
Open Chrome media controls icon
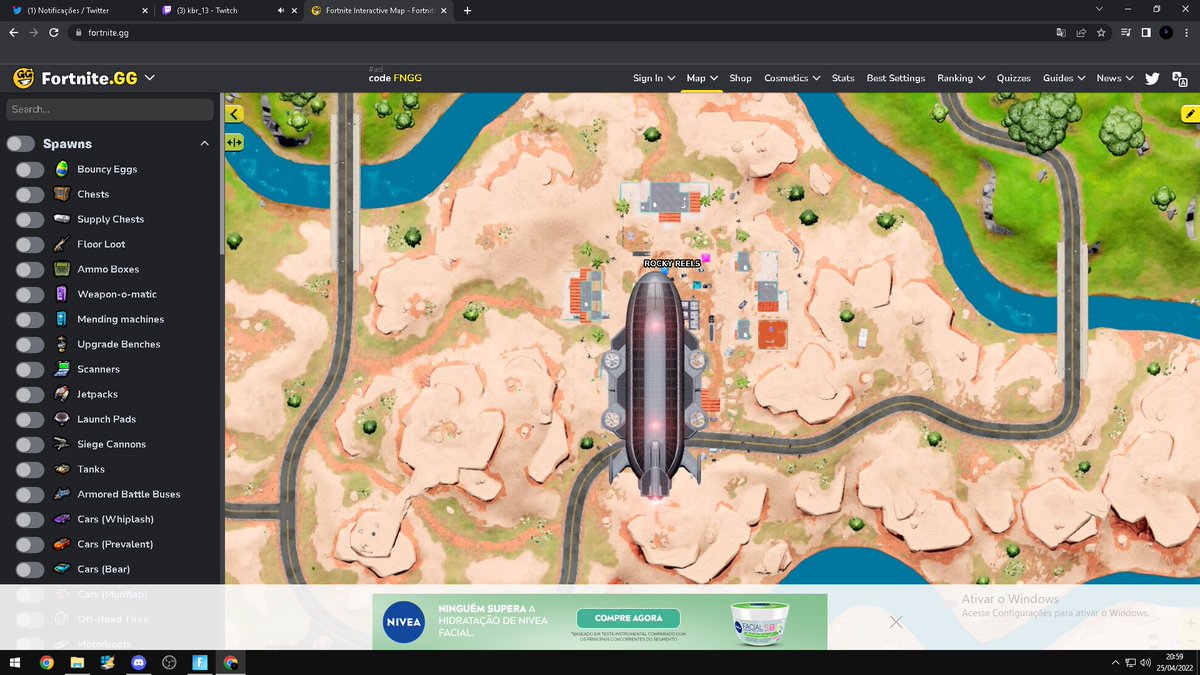(1126, 32)
